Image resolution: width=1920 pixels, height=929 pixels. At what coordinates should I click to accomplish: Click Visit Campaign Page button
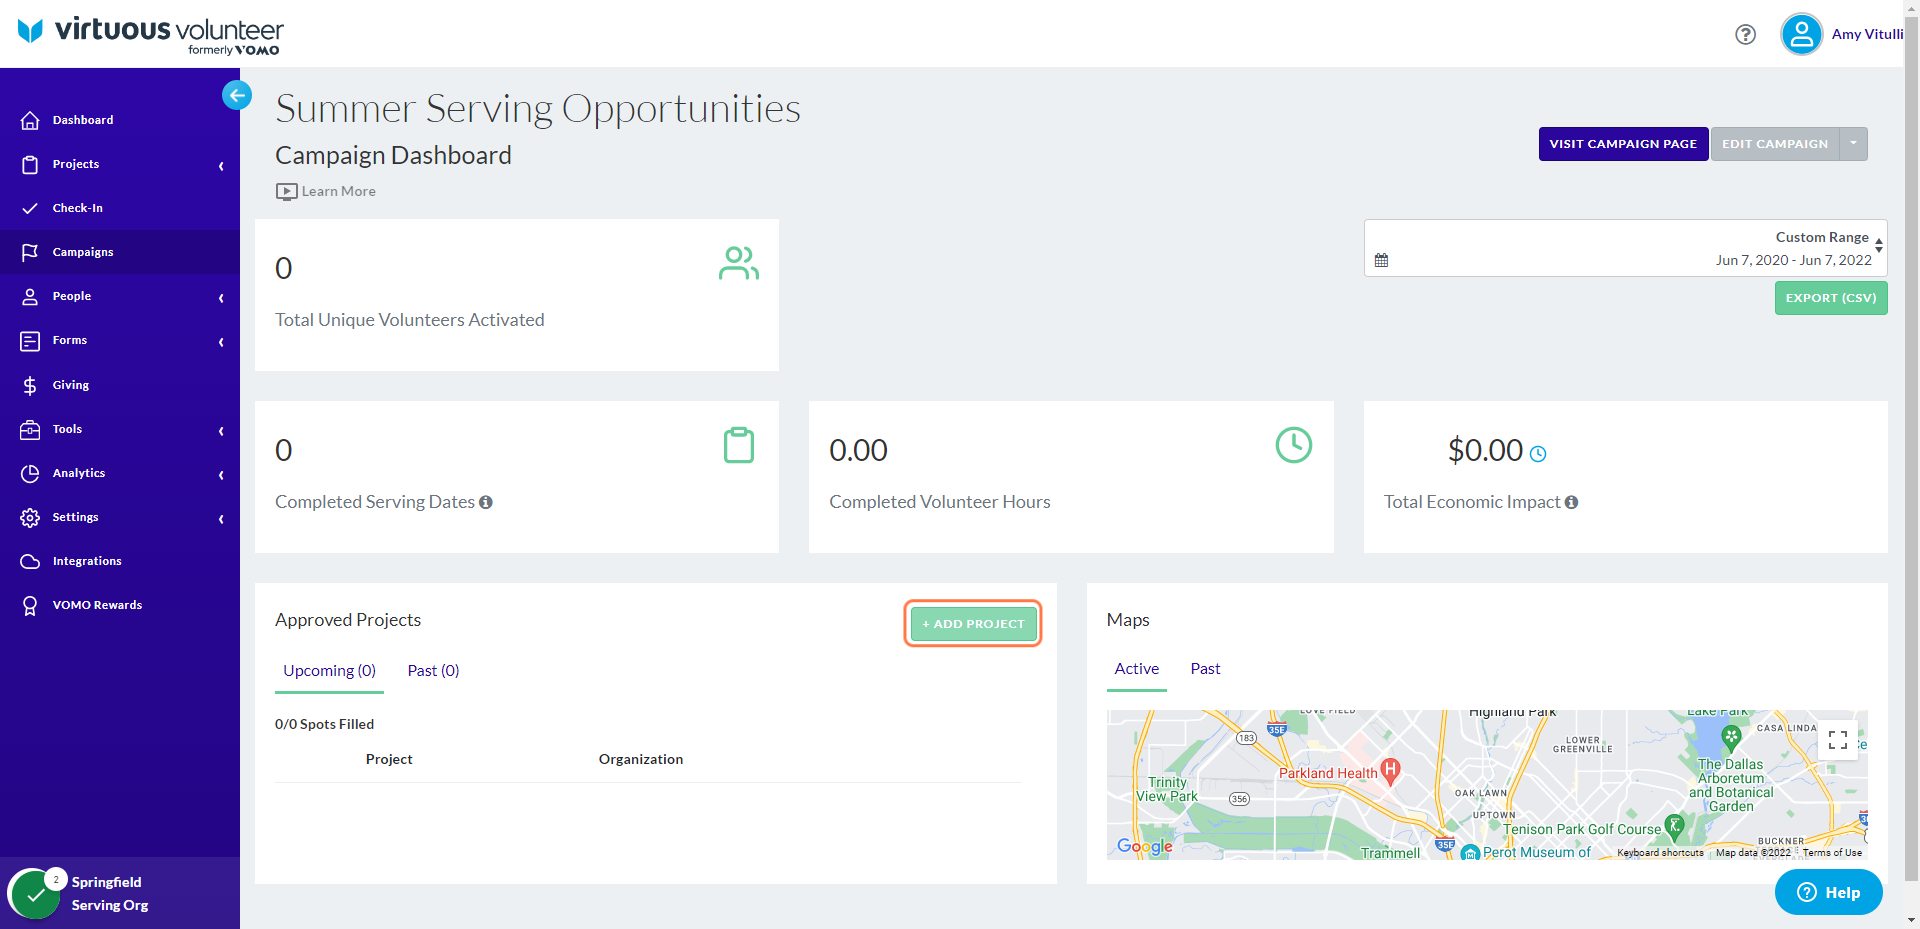tap(1623, 144)
